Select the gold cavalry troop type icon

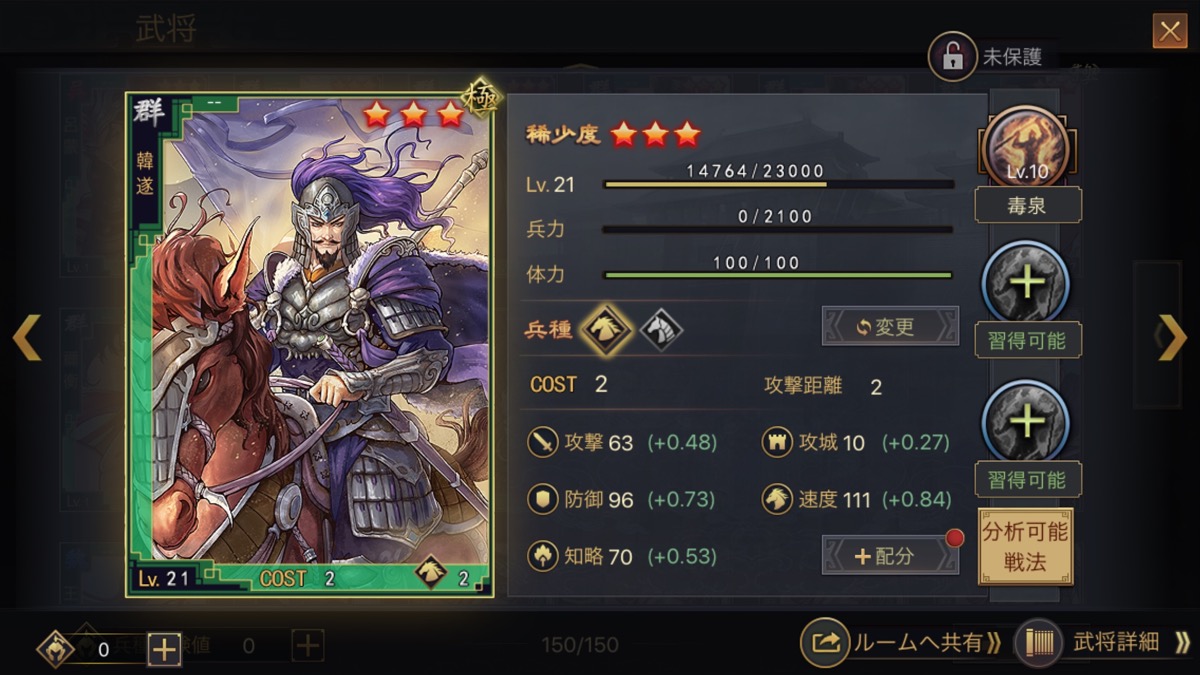[x=607, y=329]
